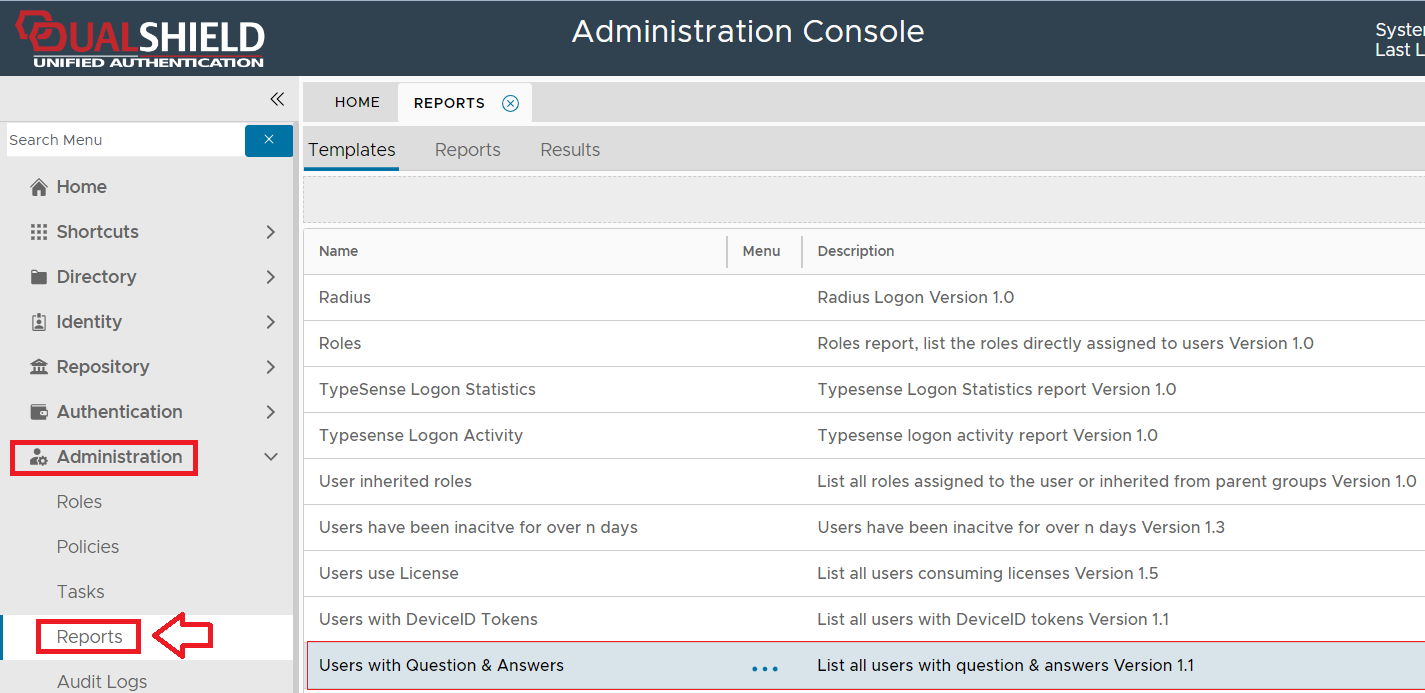The image size is (1425, 693).
Task: Collapse the Administration section chevron
Action: (270, 457)
